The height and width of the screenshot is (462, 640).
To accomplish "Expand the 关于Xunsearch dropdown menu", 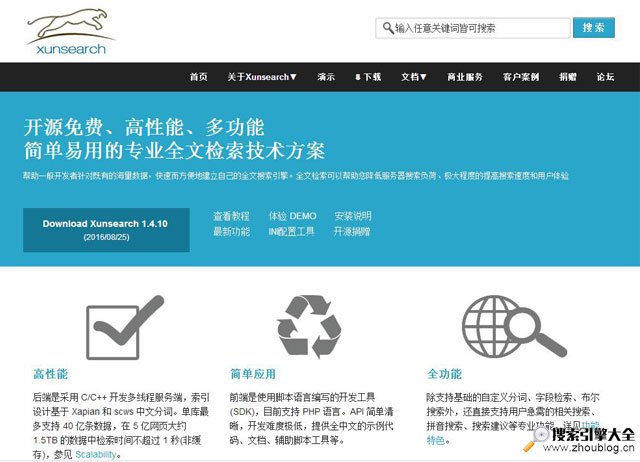I will pos(261,77).
